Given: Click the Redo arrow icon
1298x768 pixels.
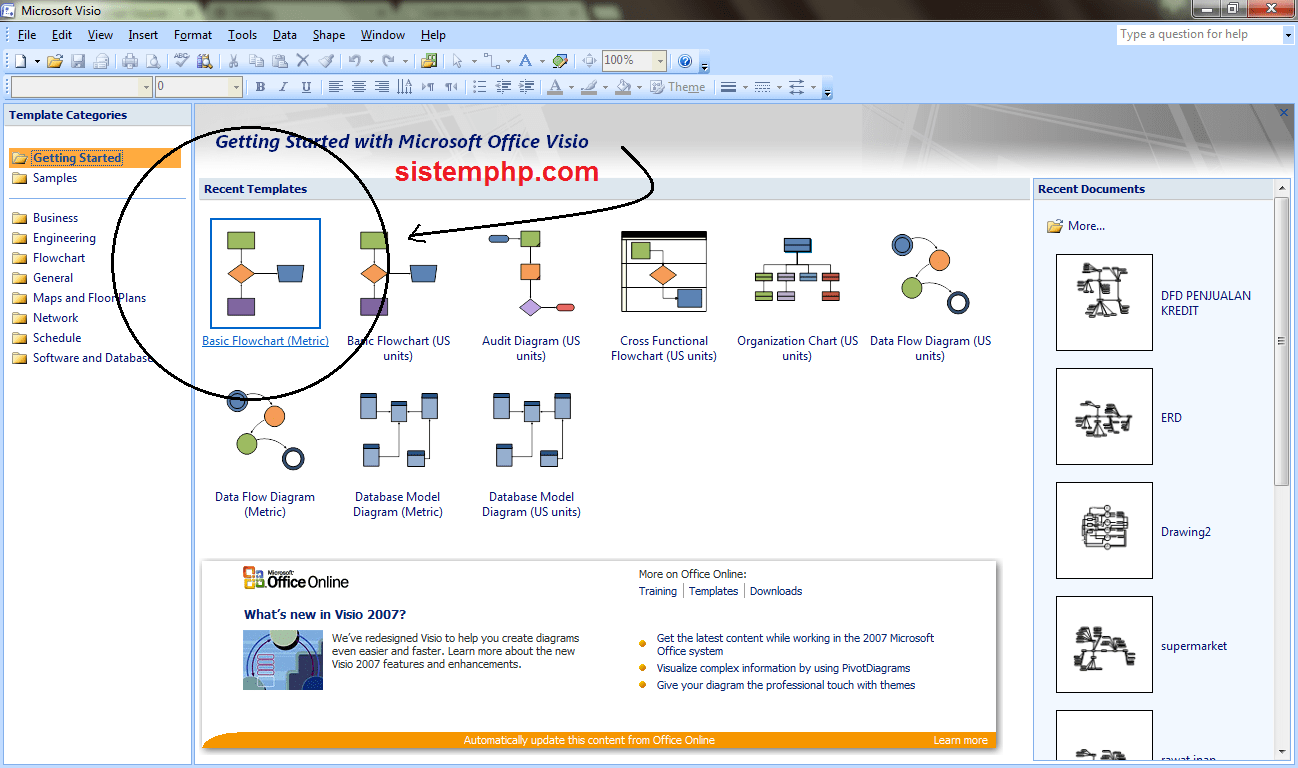Looking at the screenshot, I should click(389, 61).
